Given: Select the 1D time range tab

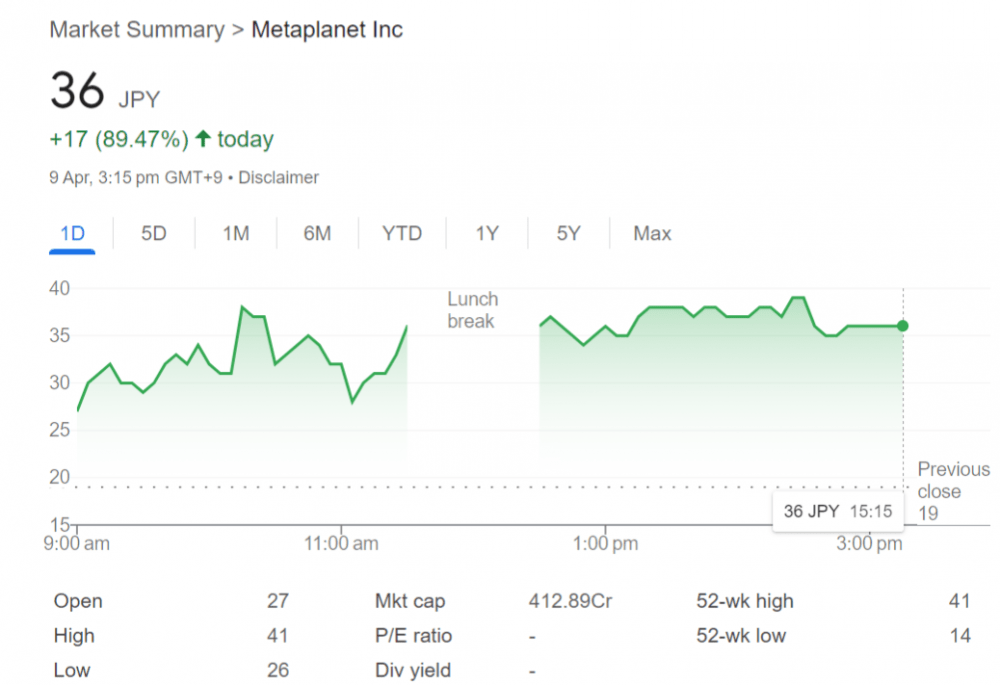Looking at the screenshot, I should pos(72,233).
